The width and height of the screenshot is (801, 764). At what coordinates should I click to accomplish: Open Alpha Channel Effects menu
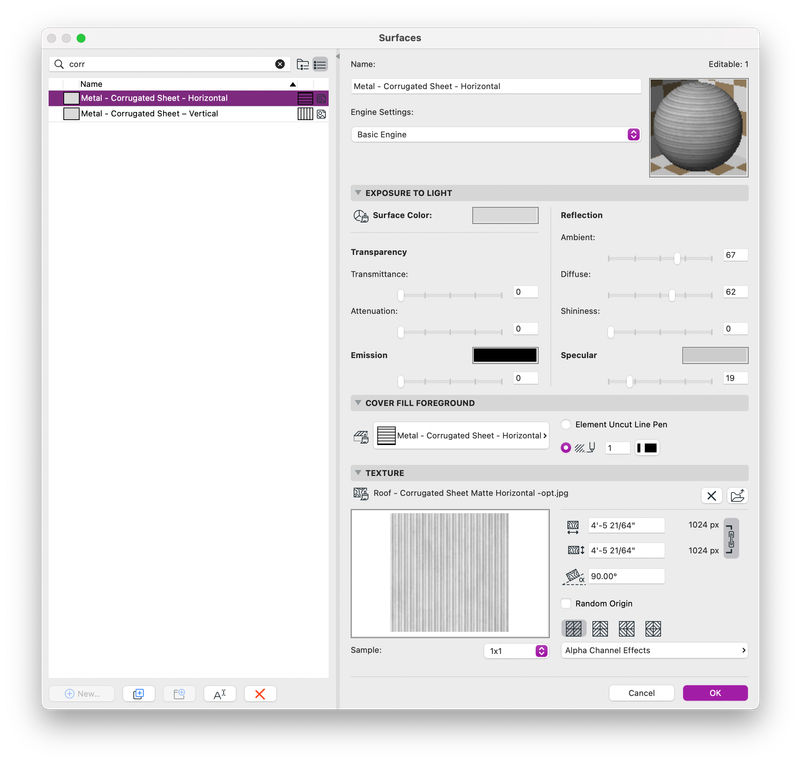coord(654,651)
